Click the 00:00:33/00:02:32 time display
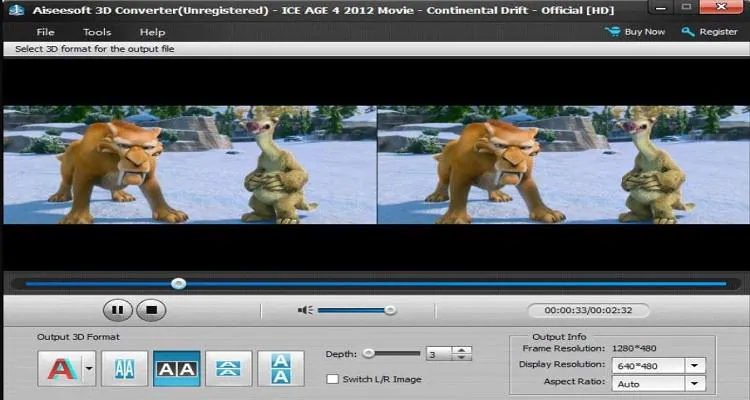 588,310
